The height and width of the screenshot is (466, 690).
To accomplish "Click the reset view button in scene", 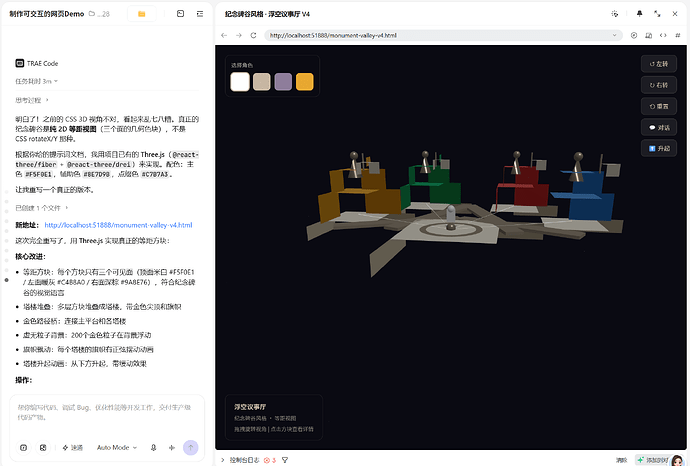I will (659, 106).
